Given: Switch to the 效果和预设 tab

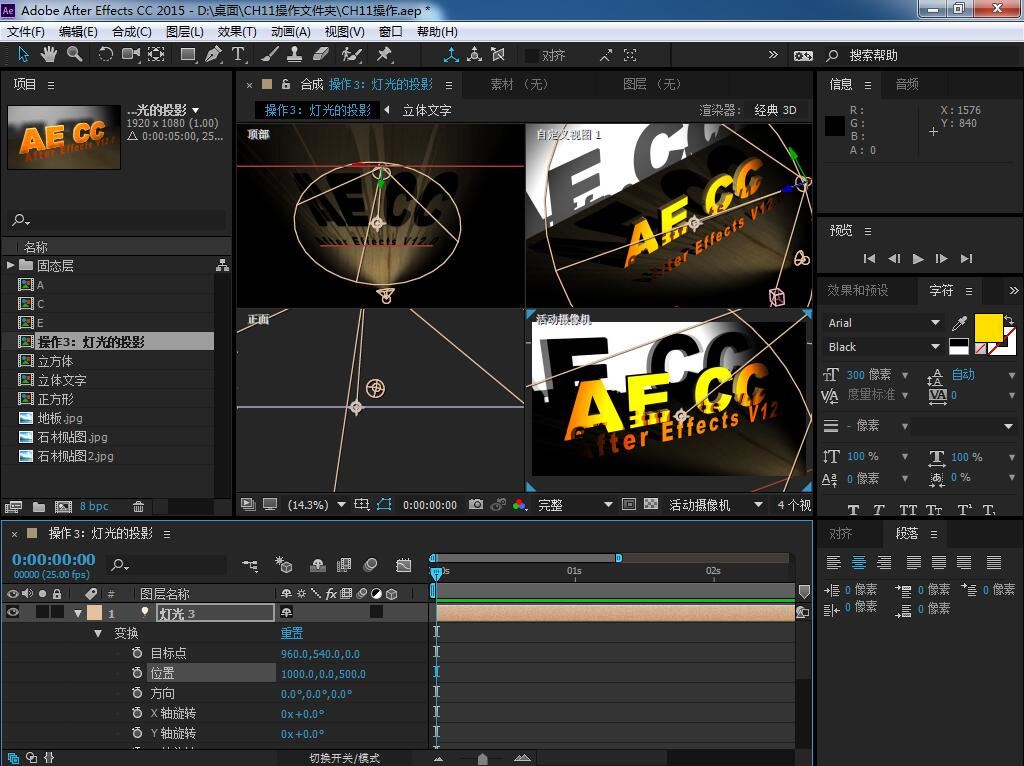Looking at the screenshot, I should coord(857,290).
